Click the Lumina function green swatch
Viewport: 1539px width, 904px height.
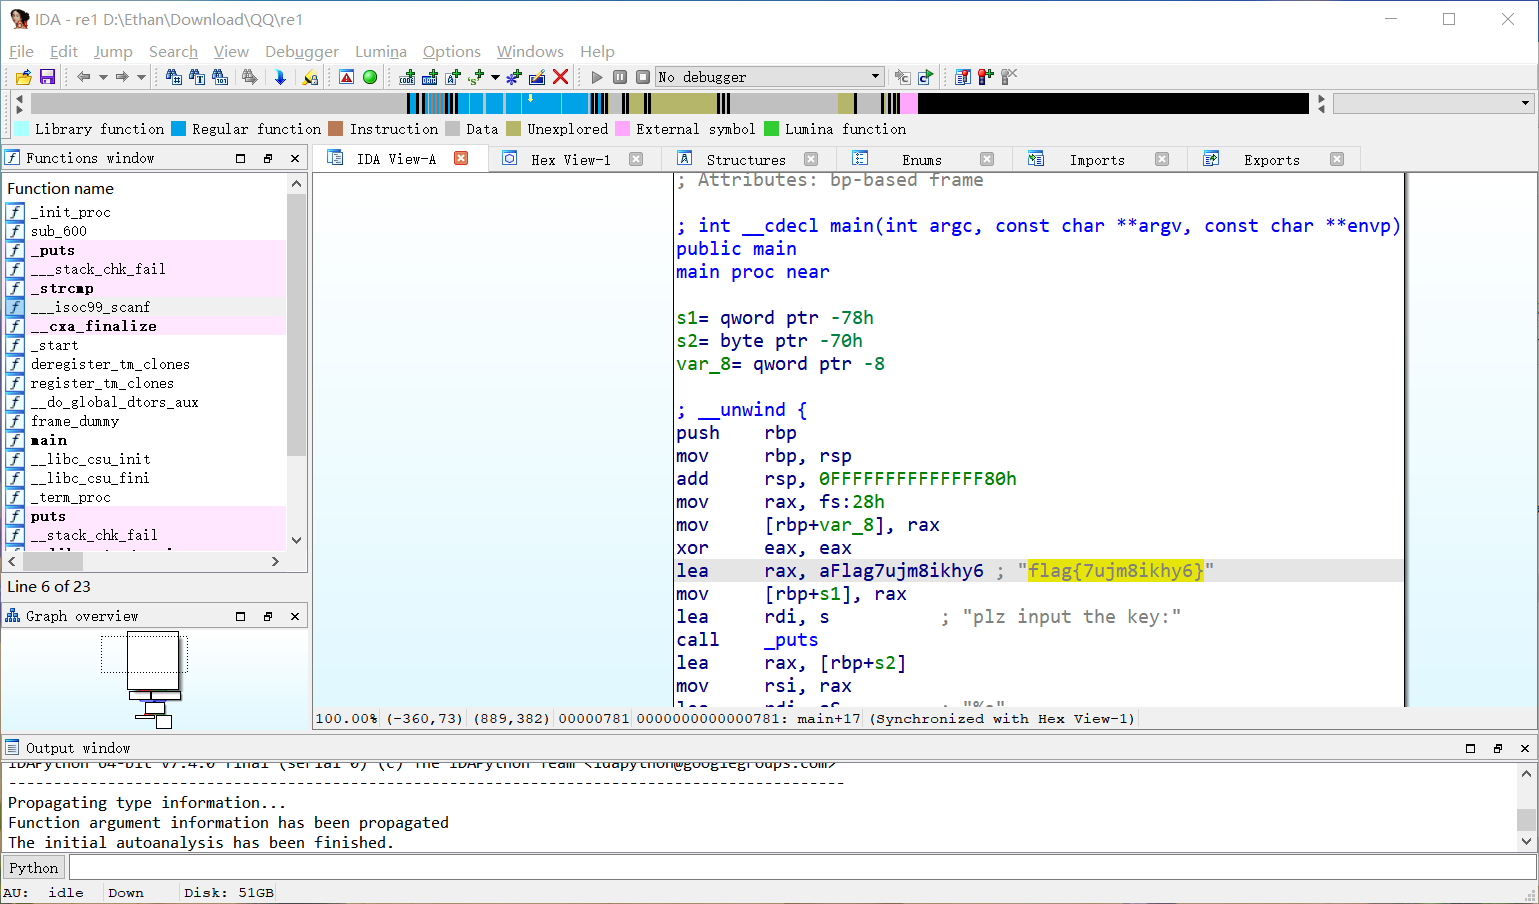click(x=771, y=128)
